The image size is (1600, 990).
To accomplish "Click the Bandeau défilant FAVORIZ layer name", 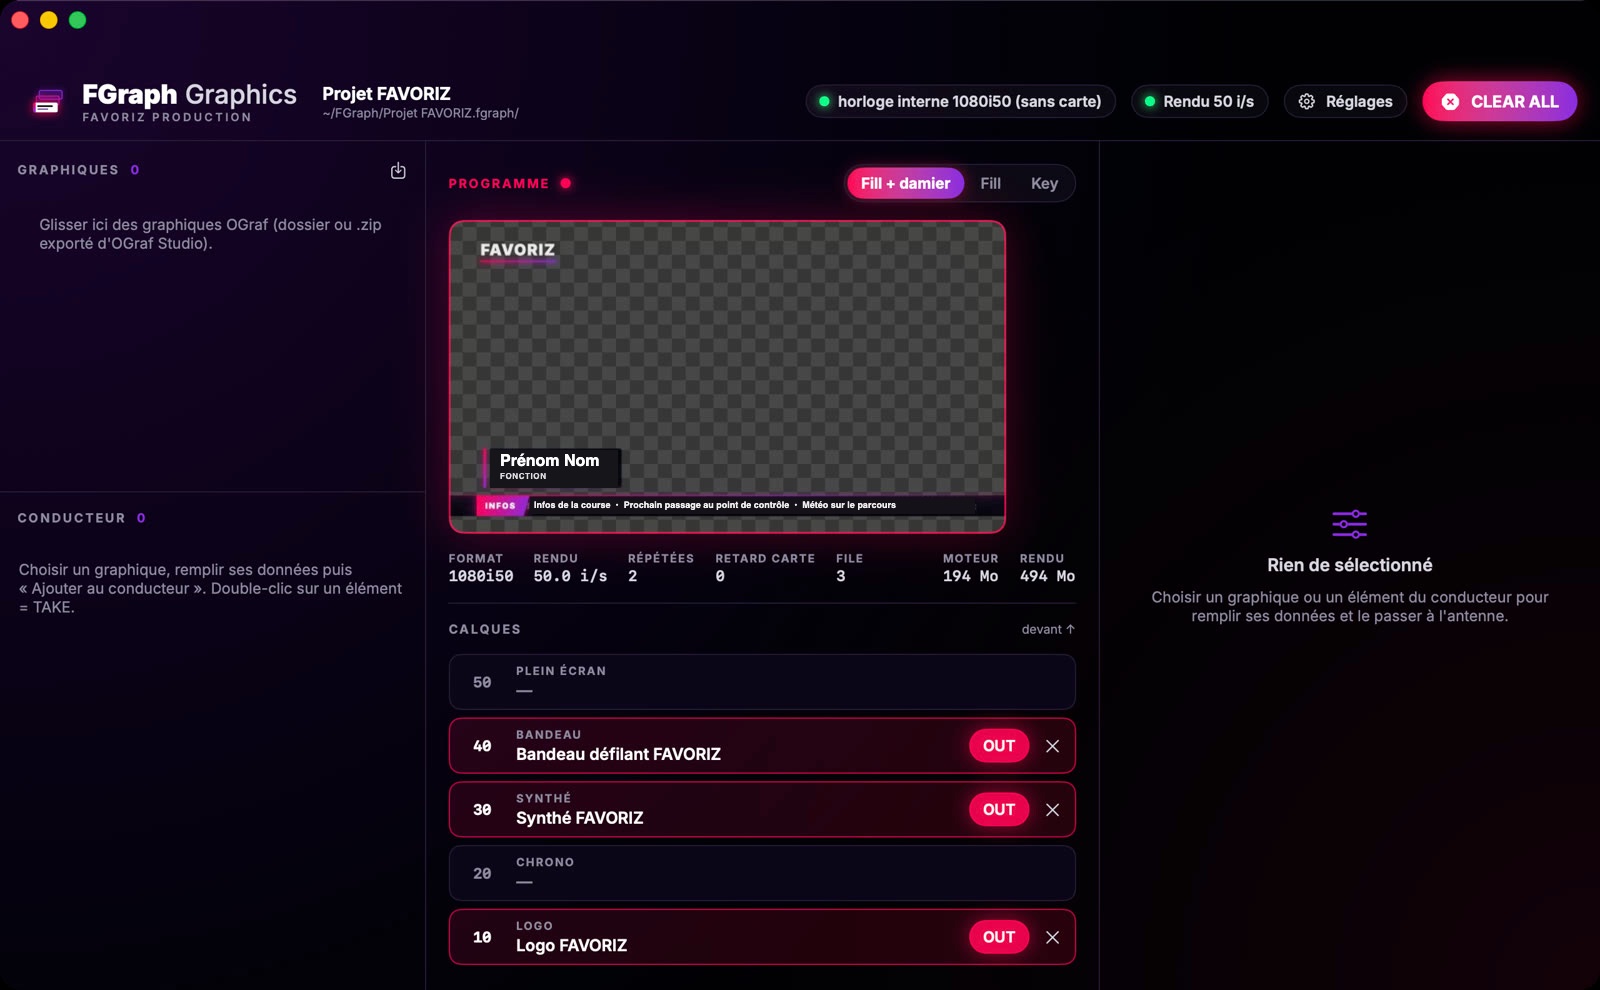I will coord(618,754).
